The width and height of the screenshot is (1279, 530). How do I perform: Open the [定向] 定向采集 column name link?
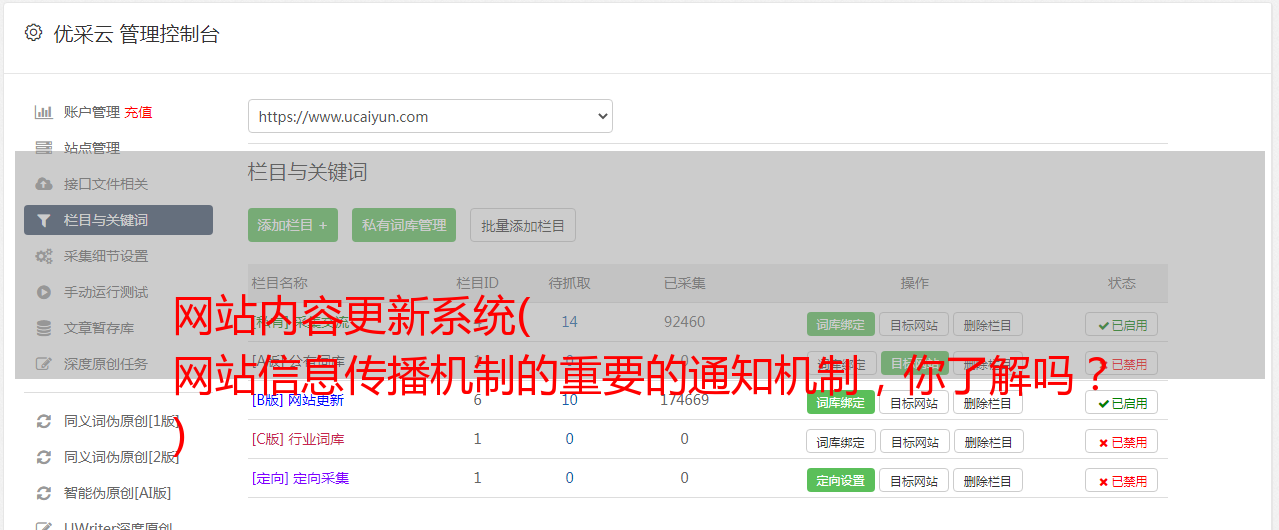(x=300, y=478)
